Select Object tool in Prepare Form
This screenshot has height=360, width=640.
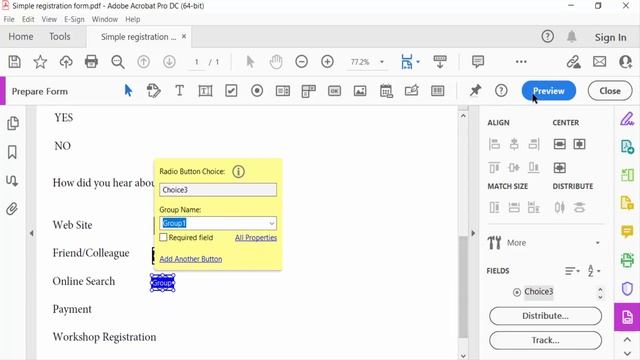click(x=128, y=91)
